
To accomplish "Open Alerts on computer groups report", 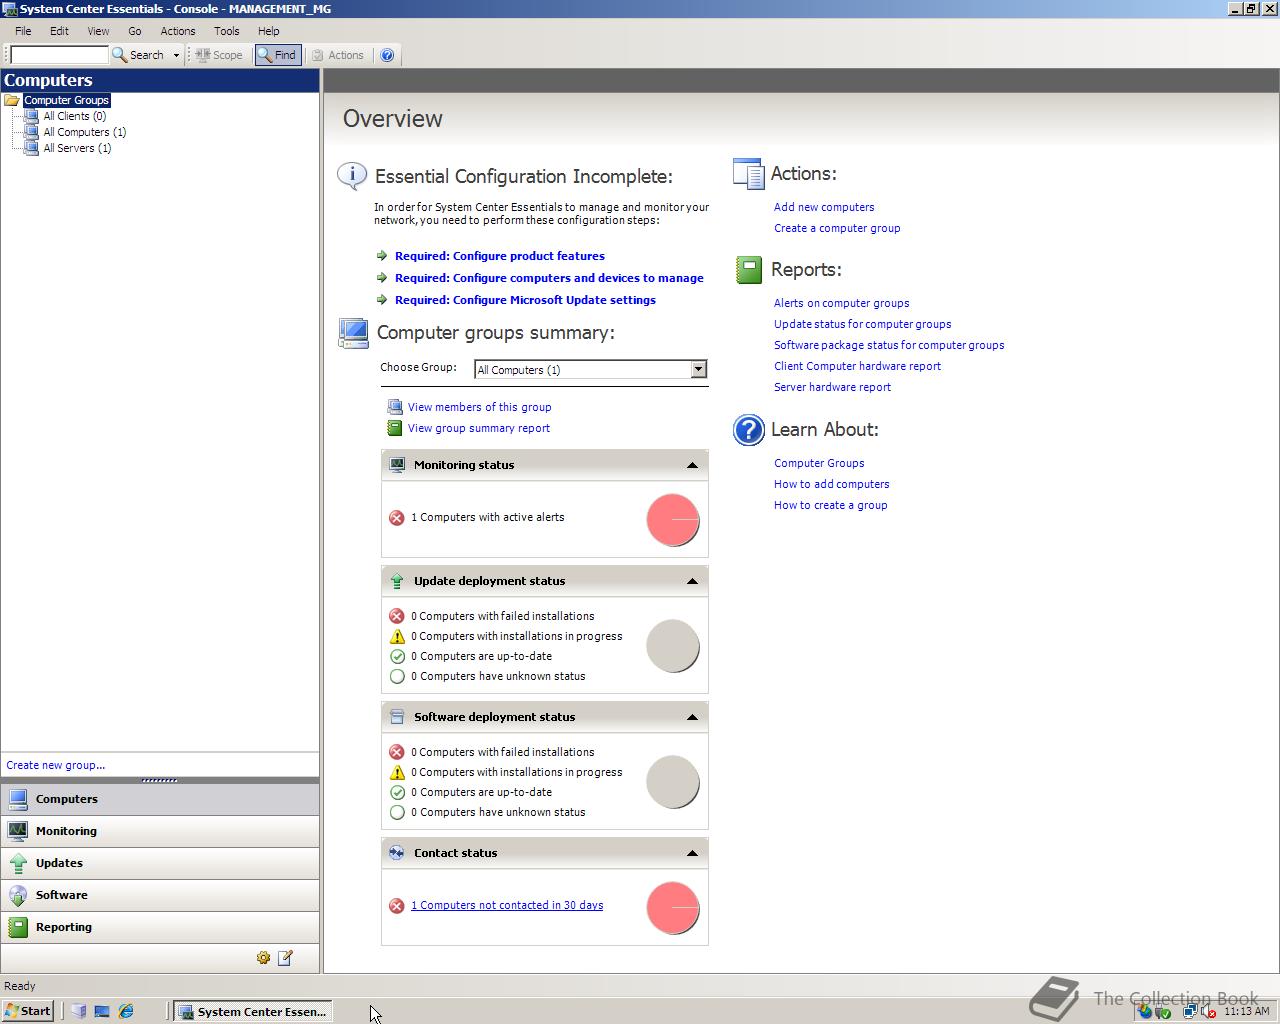I will tap(841, 303).
